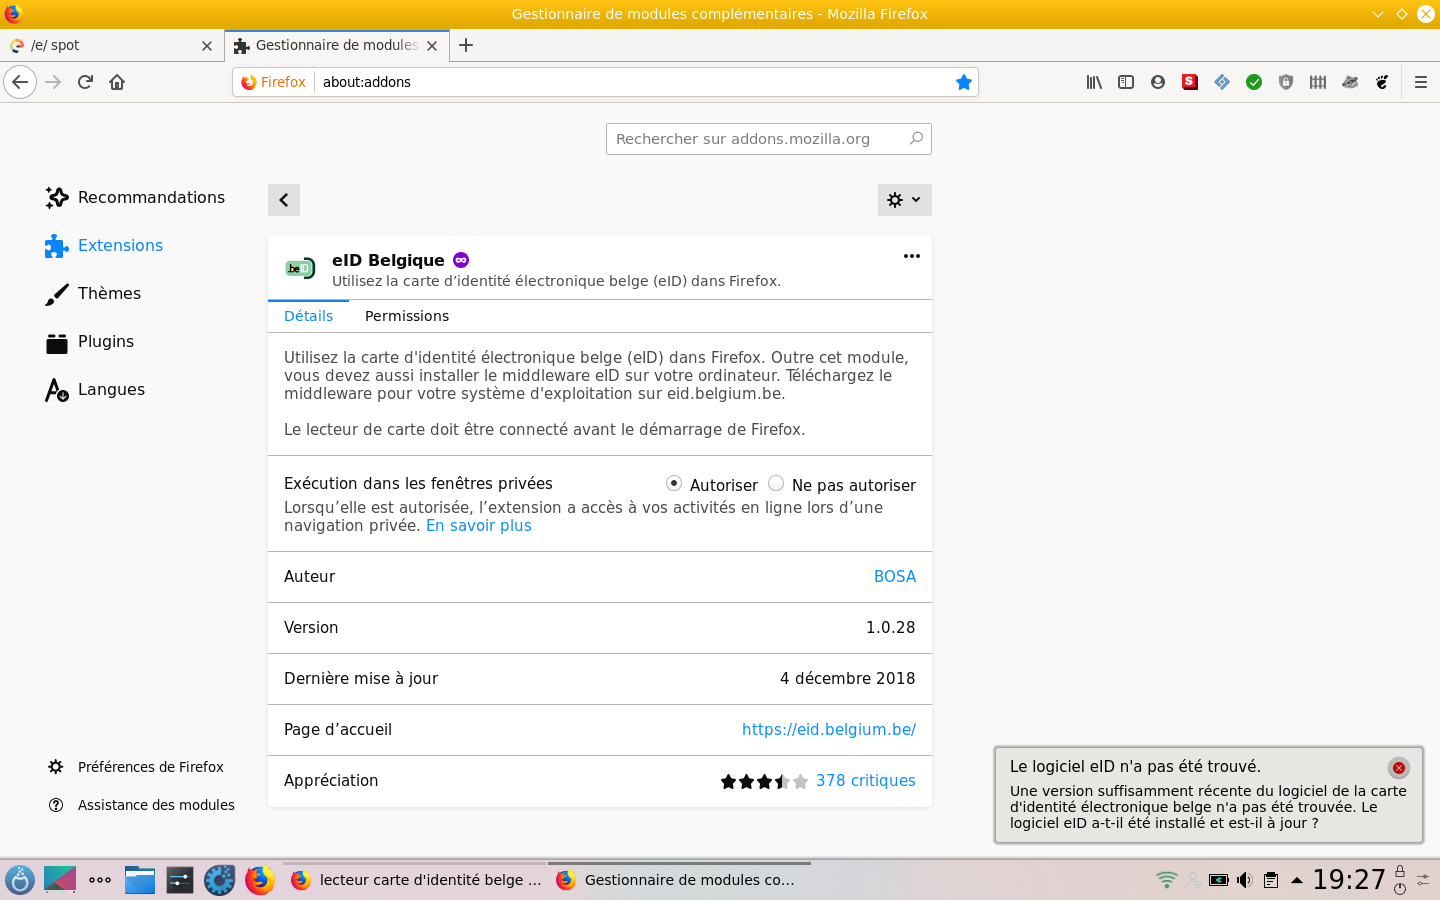1440x900 pixels.
Task: Reload the current page
Action: [x=85, y=82]
